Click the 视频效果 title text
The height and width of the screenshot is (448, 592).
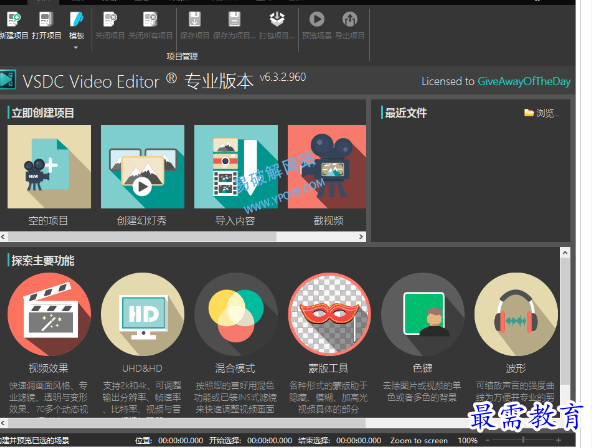48,368
